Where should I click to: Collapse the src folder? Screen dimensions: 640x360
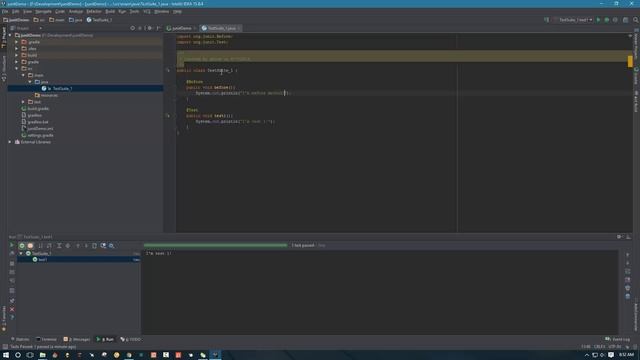17,69
